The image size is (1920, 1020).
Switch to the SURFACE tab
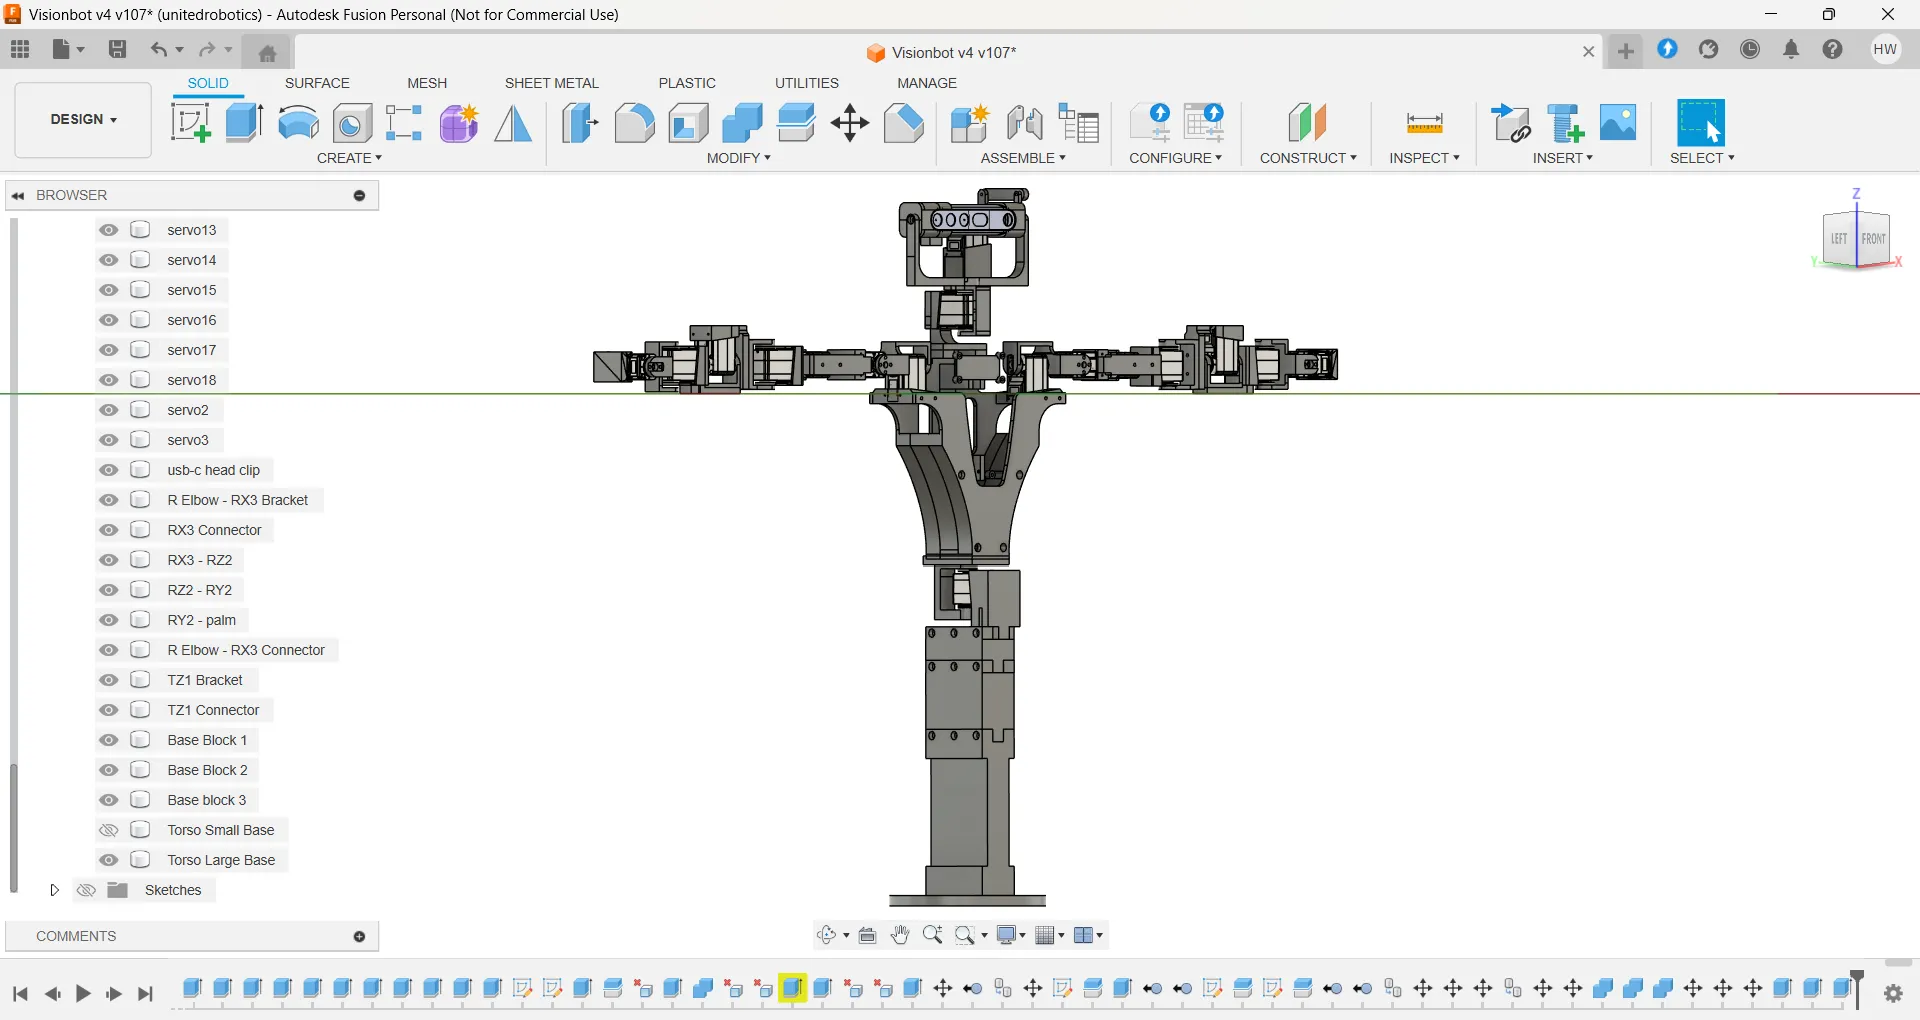pos(317,83)
